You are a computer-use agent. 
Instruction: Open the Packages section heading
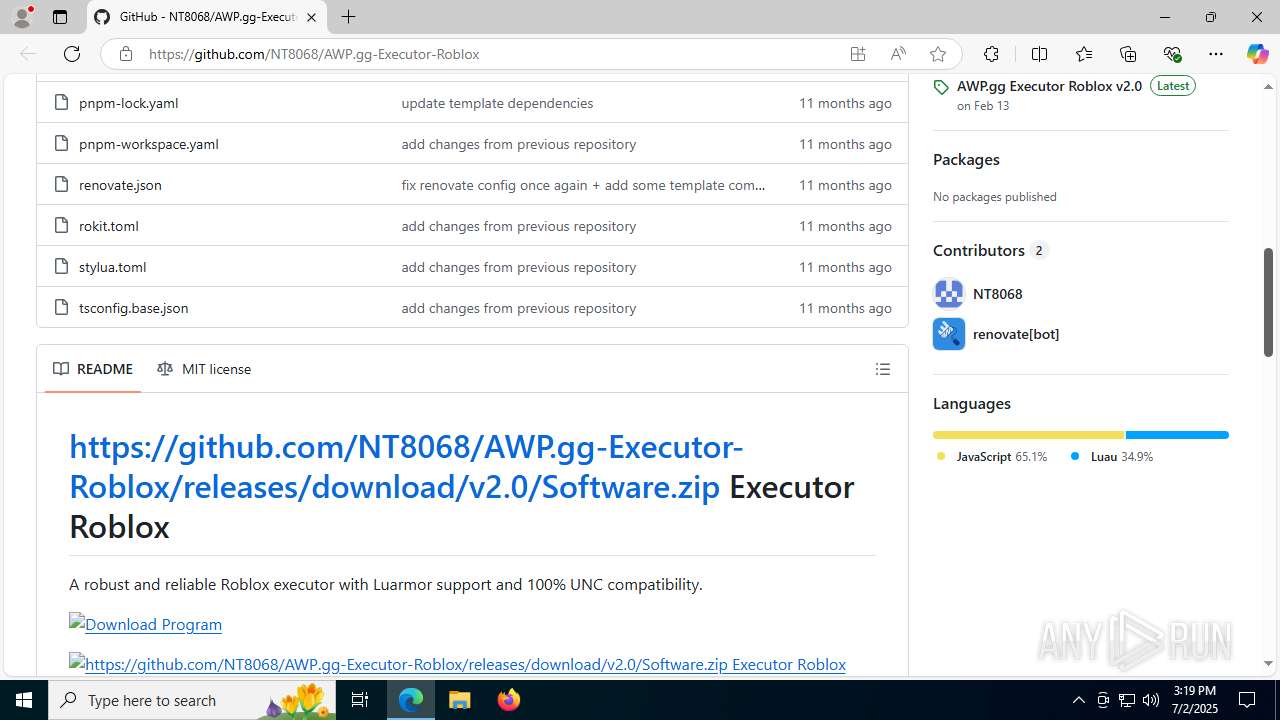pos(966,160)
